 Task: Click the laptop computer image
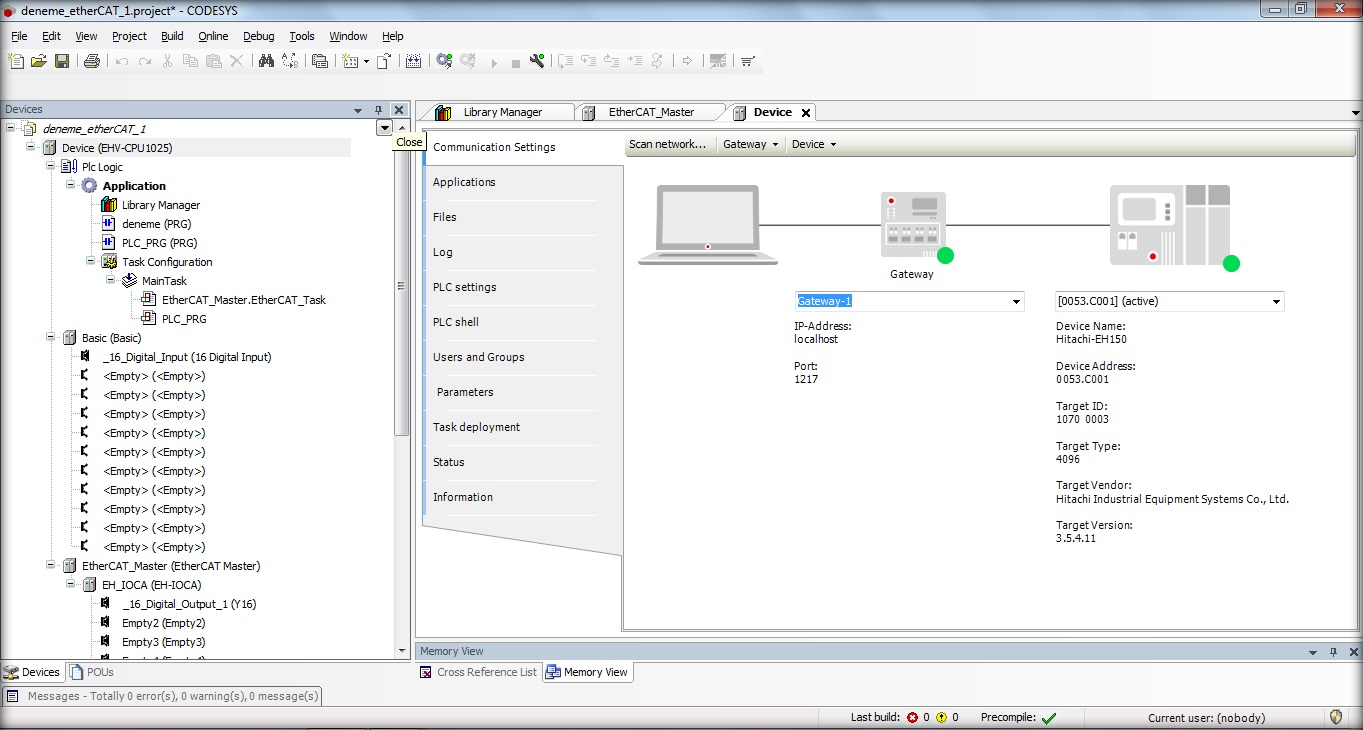[x=708, y=225]
